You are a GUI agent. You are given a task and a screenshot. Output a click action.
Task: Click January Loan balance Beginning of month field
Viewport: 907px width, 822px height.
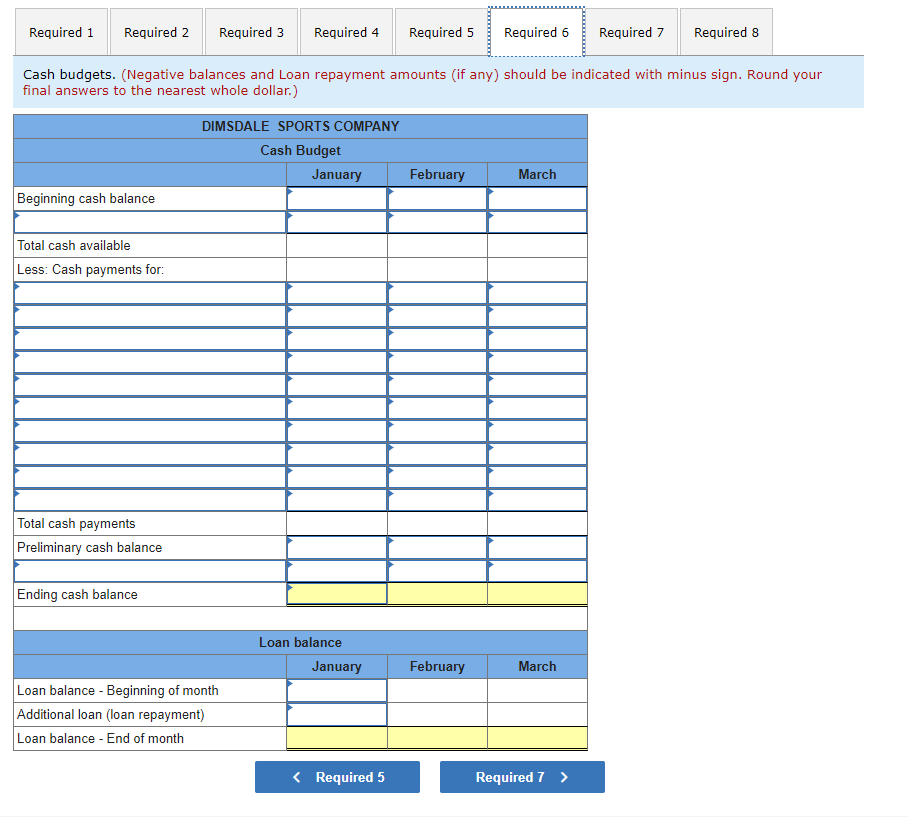point(337,691)
